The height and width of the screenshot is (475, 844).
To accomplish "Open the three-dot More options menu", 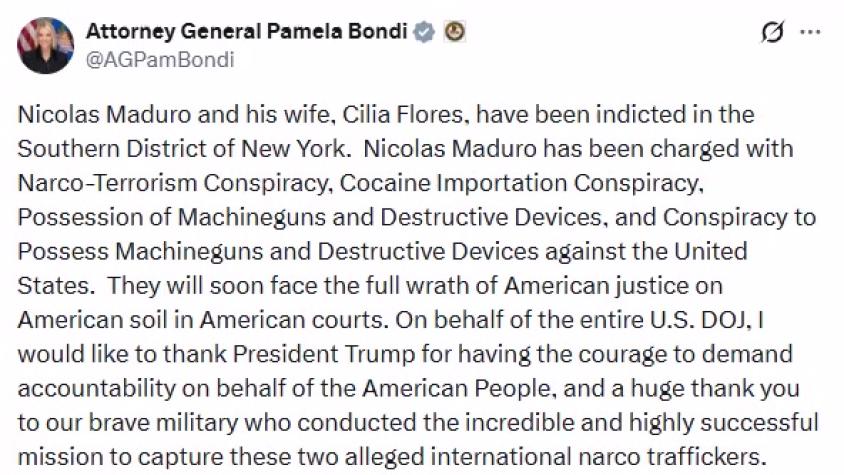I will tap(810, 33).
